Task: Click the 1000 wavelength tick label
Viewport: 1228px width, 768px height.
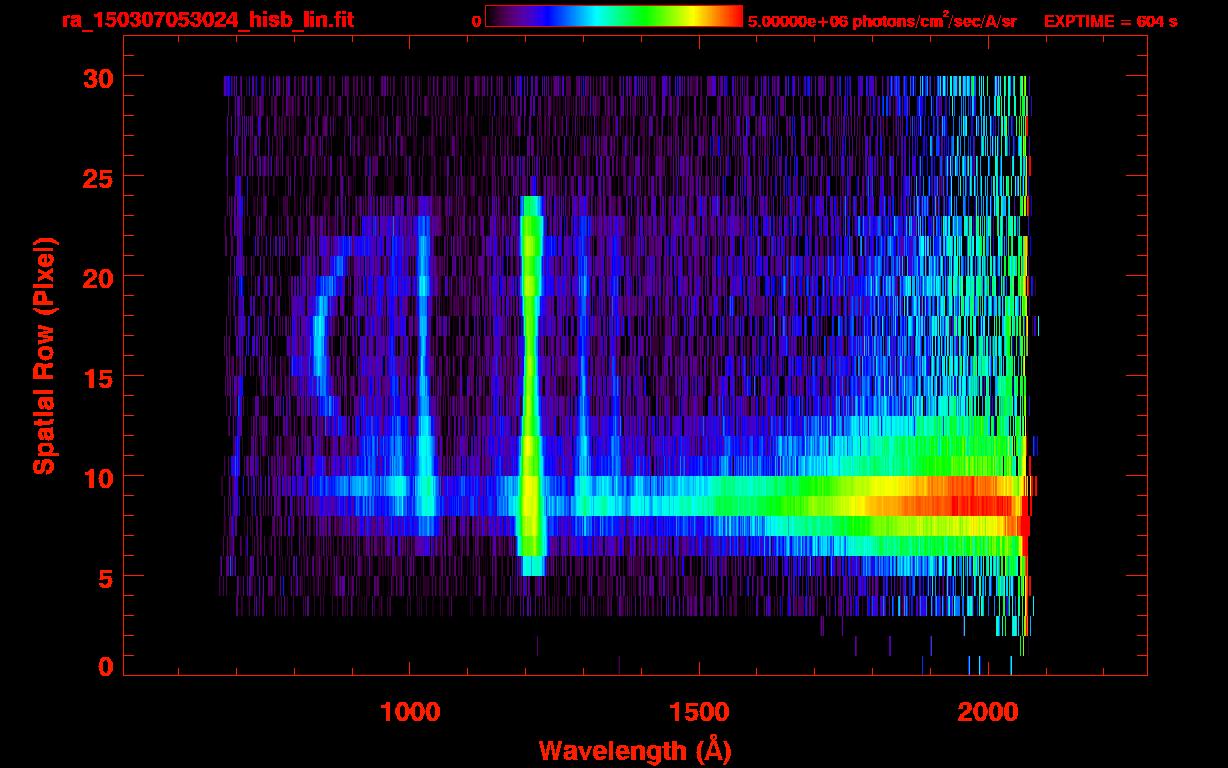Action: (410, 712)
